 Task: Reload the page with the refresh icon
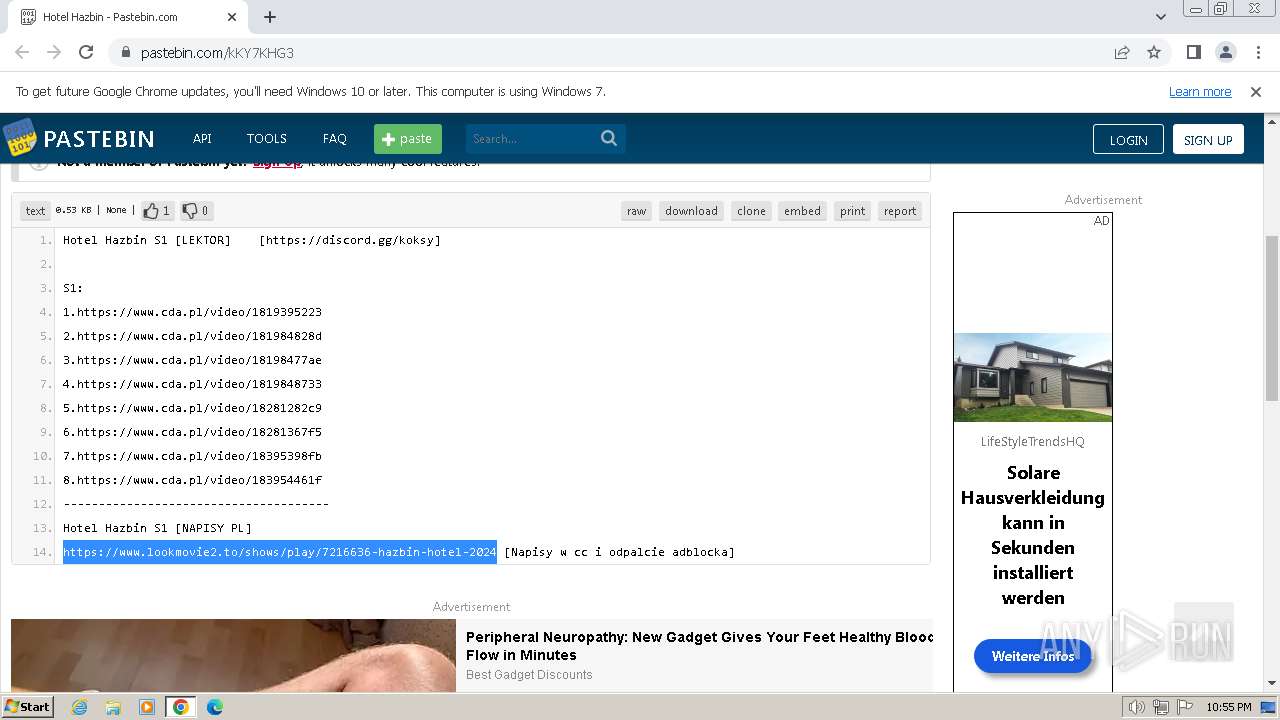pos(86,52)
